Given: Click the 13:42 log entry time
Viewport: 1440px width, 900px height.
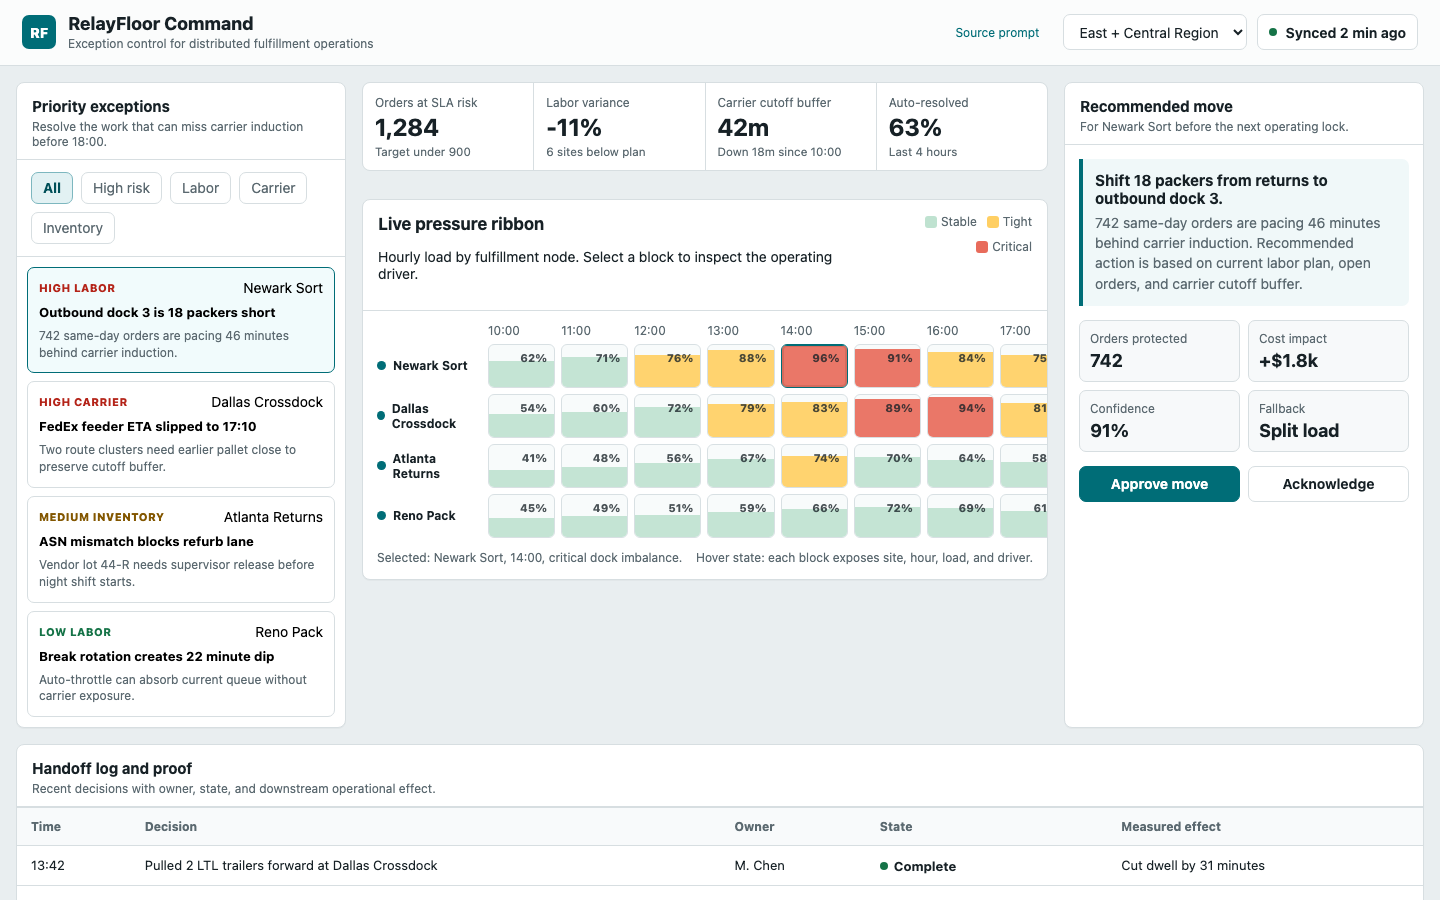Looking at the screenshot, I should (48, 866).
